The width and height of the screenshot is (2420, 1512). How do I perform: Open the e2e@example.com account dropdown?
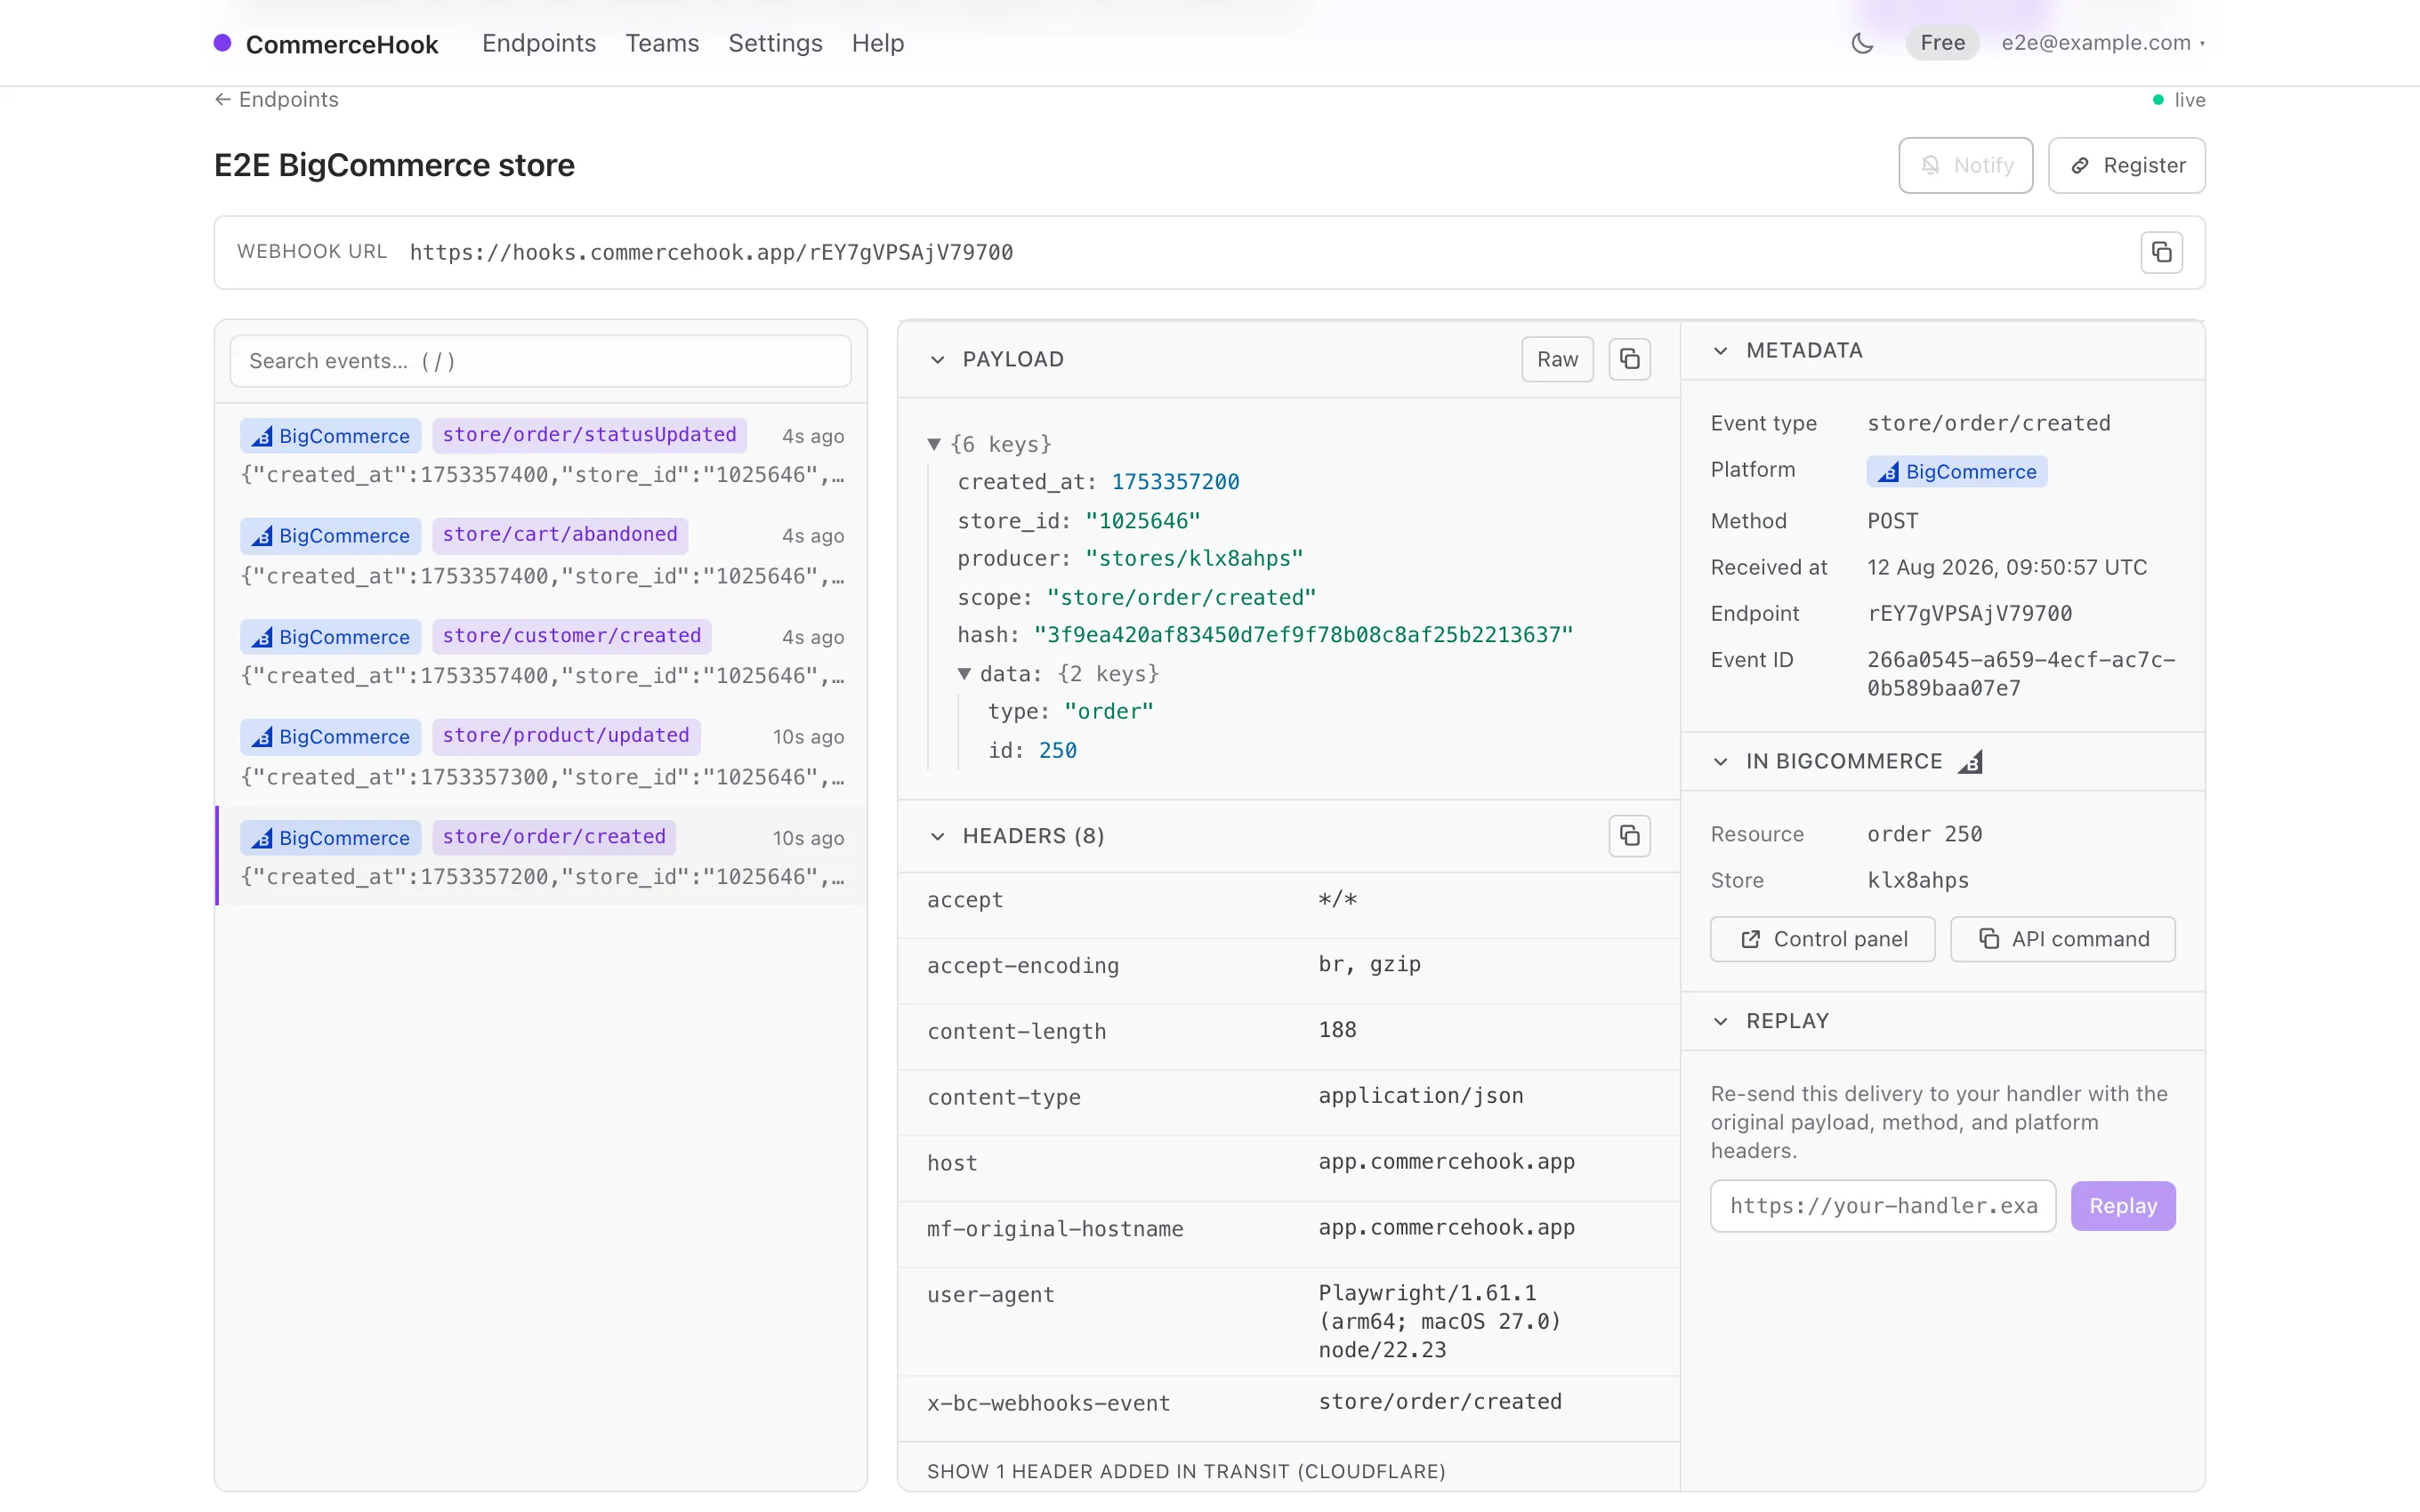coord(2103,43)
